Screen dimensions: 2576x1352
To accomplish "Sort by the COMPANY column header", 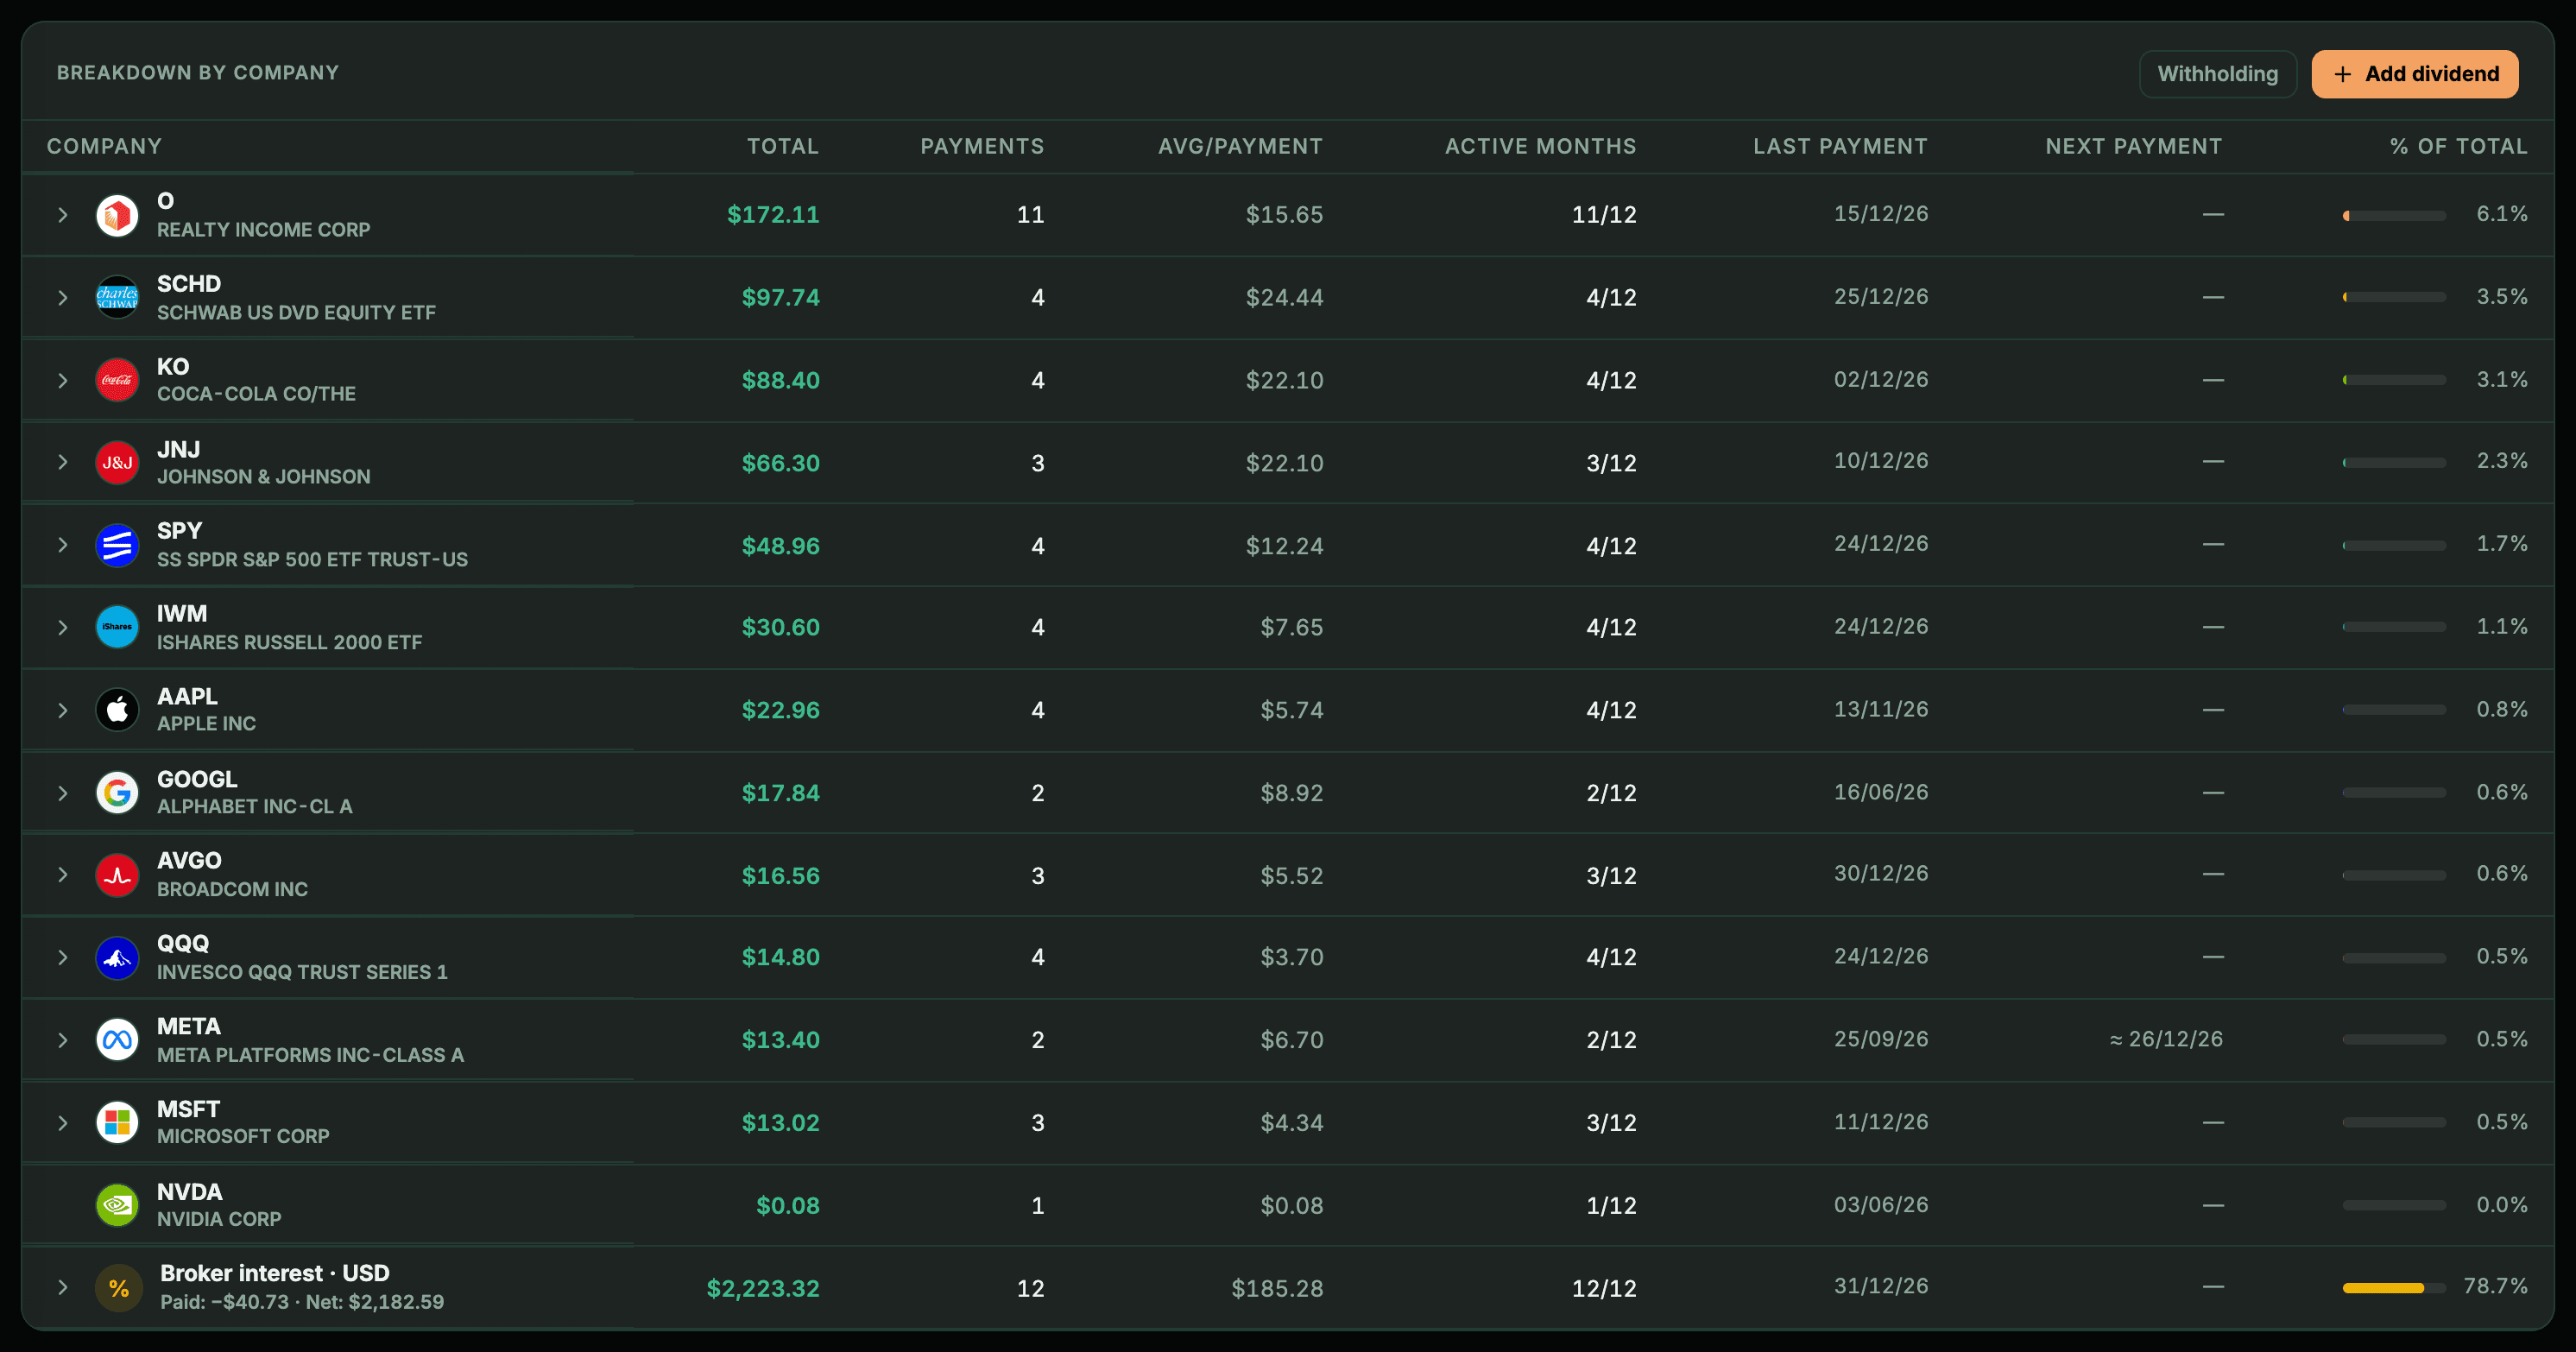I will (x=104, y=146).
